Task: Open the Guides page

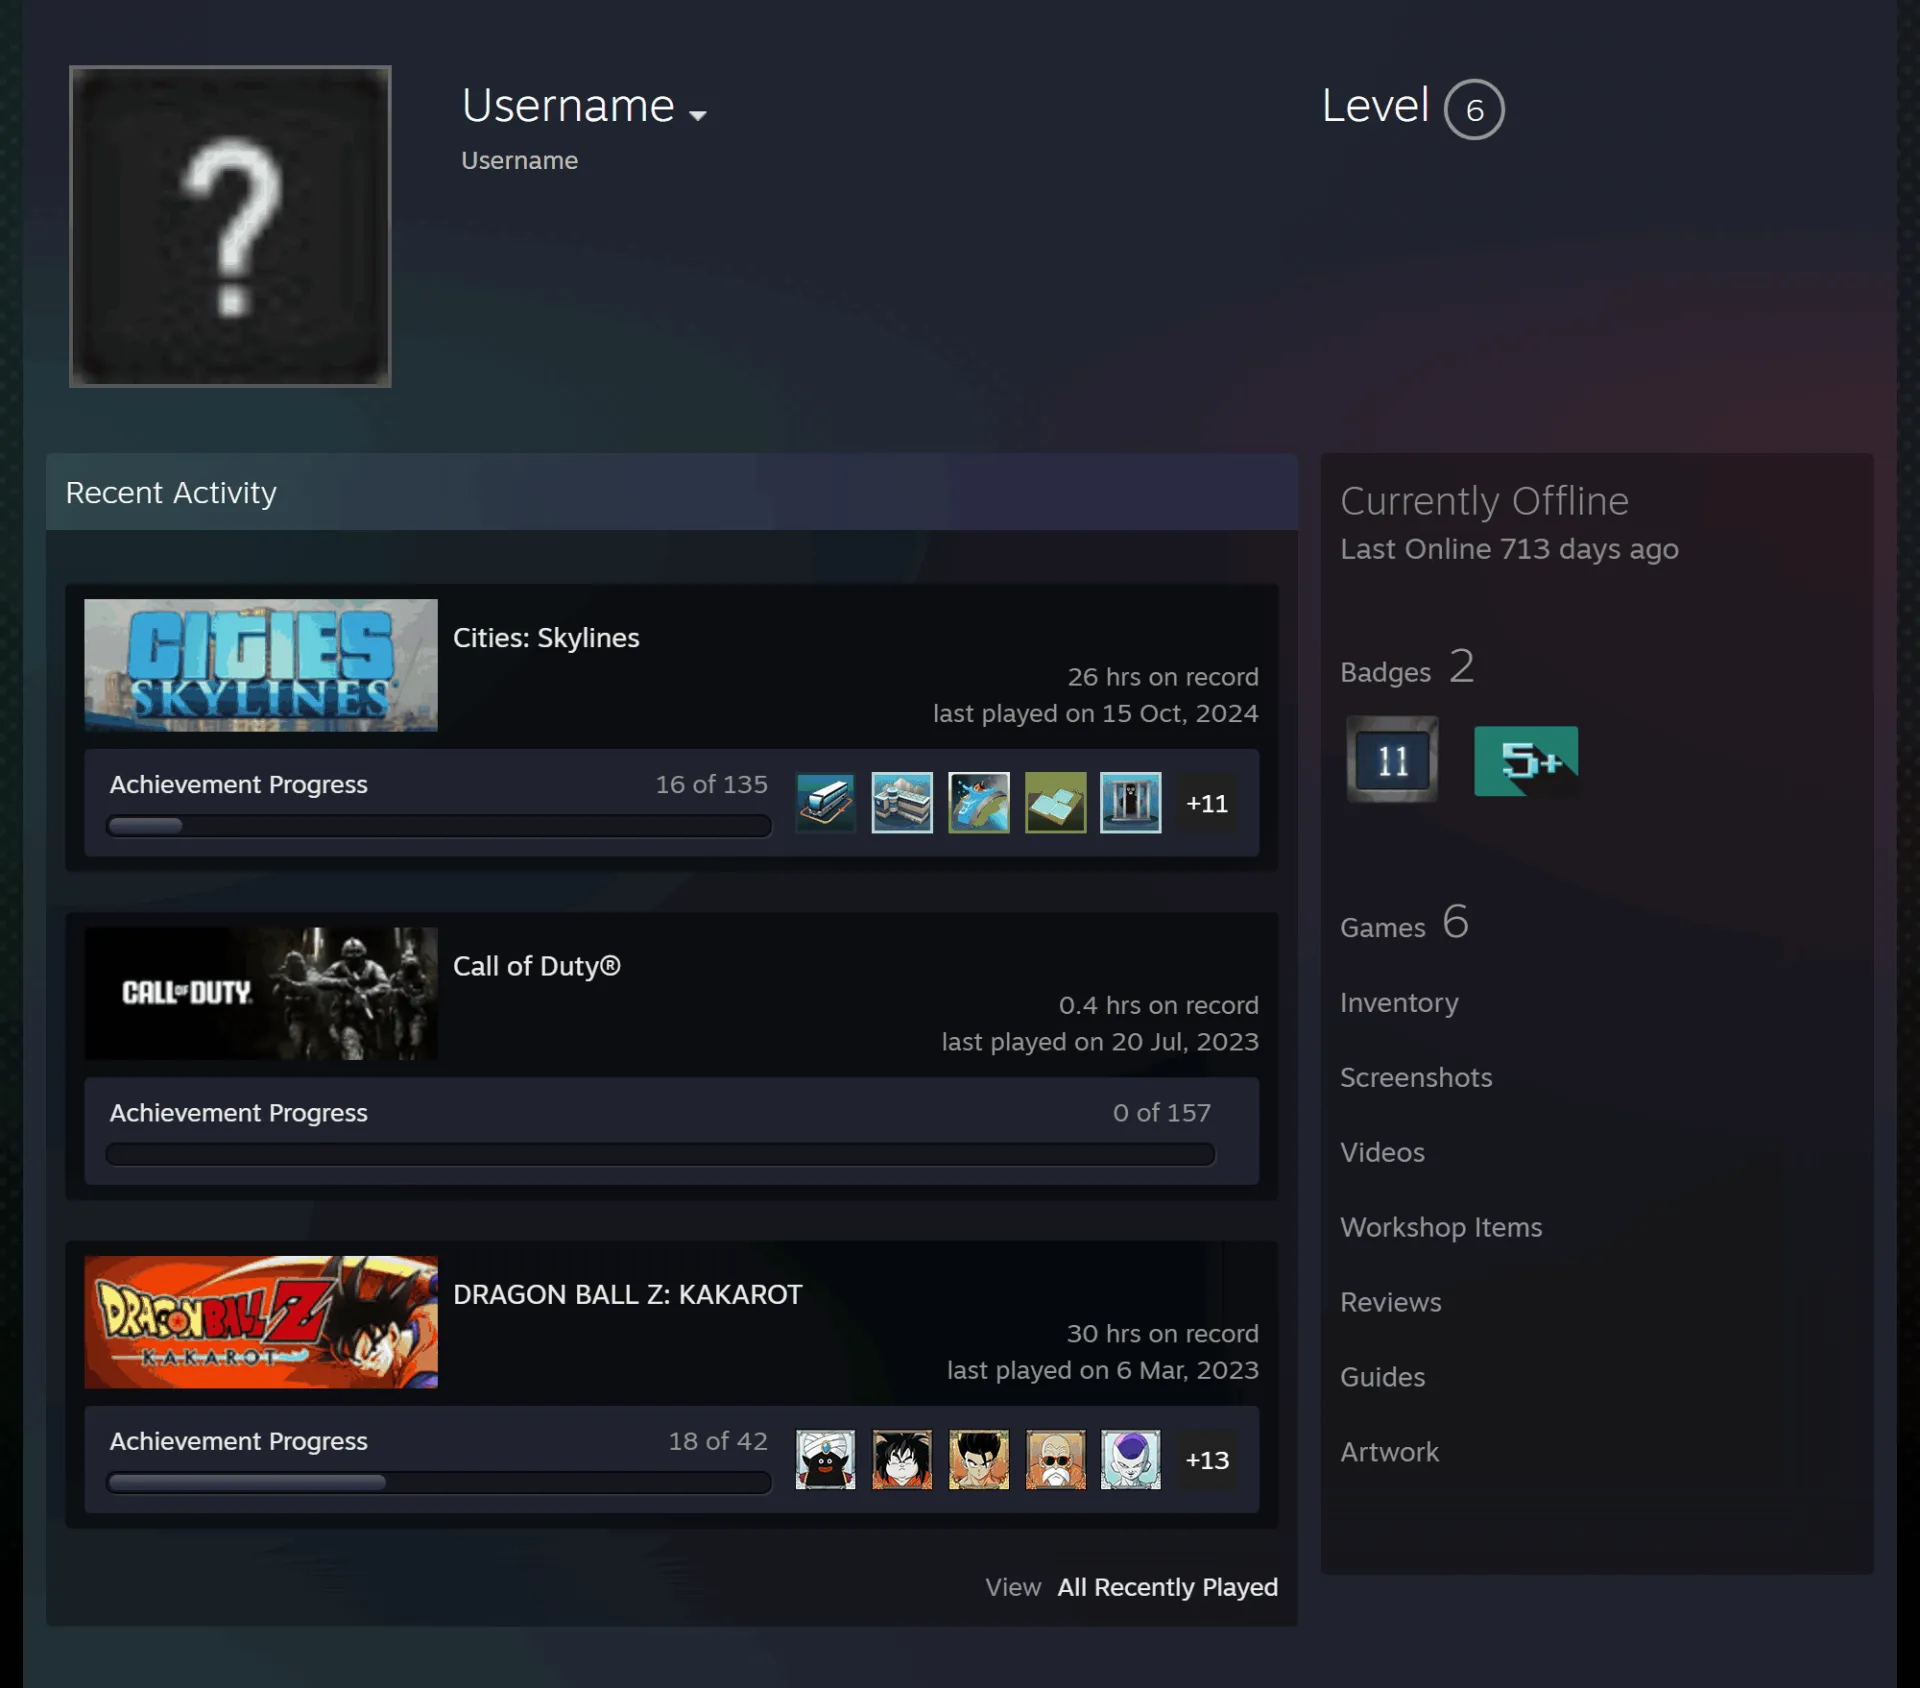Action: tap(1382, 1377)
